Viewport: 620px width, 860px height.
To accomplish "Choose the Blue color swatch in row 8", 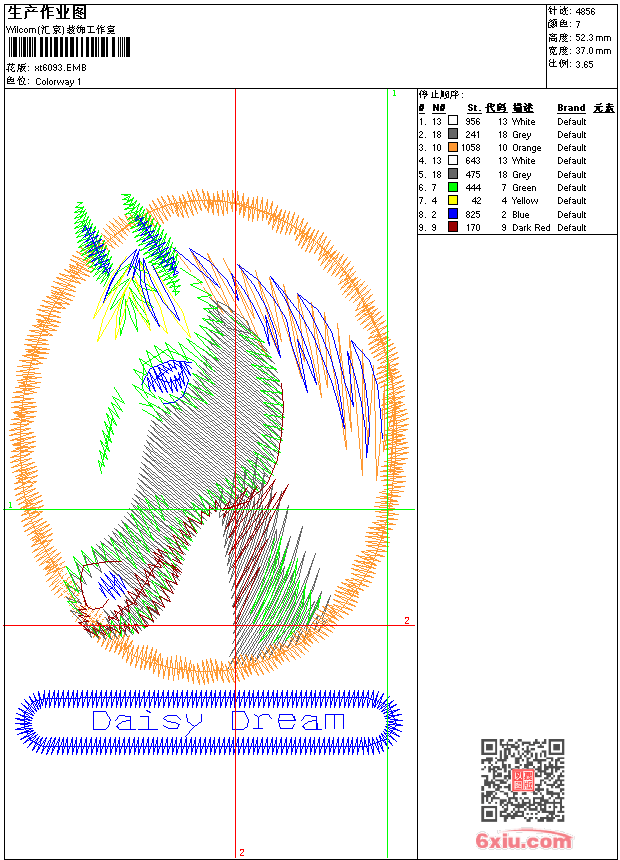I will [x=453, y=214].
